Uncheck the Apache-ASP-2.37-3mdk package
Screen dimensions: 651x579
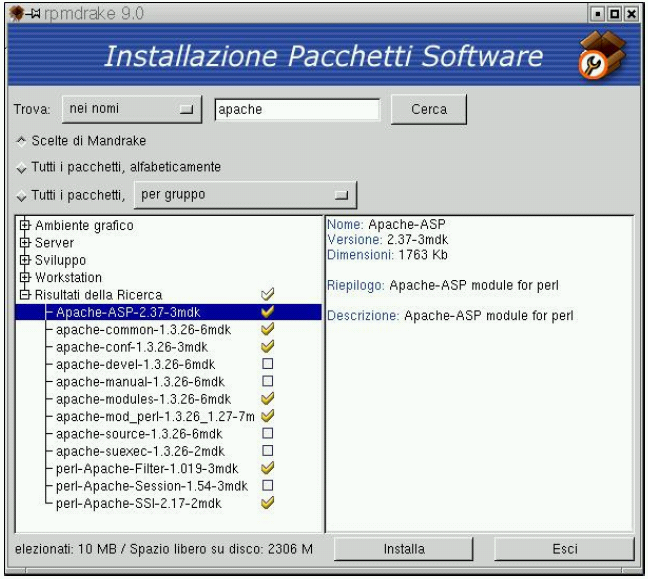coord(267,312)
